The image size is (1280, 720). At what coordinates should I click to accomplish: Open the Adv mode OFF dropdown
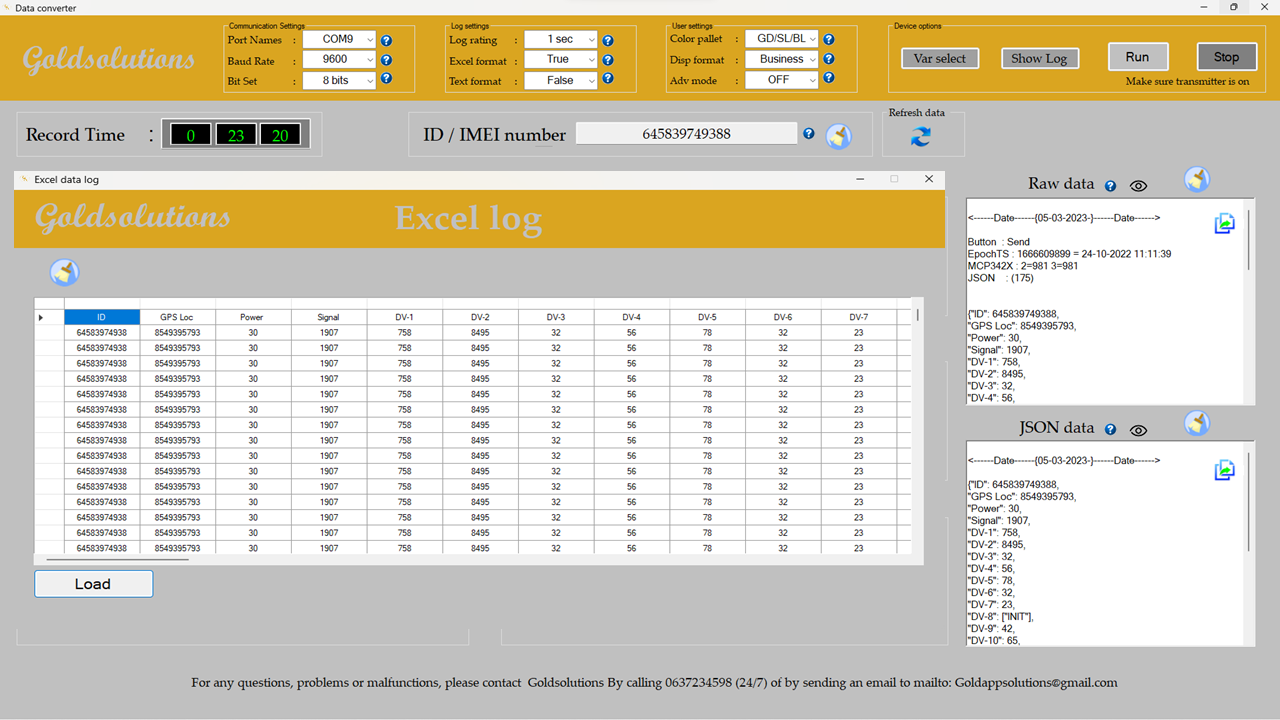[x=782, y=79]
